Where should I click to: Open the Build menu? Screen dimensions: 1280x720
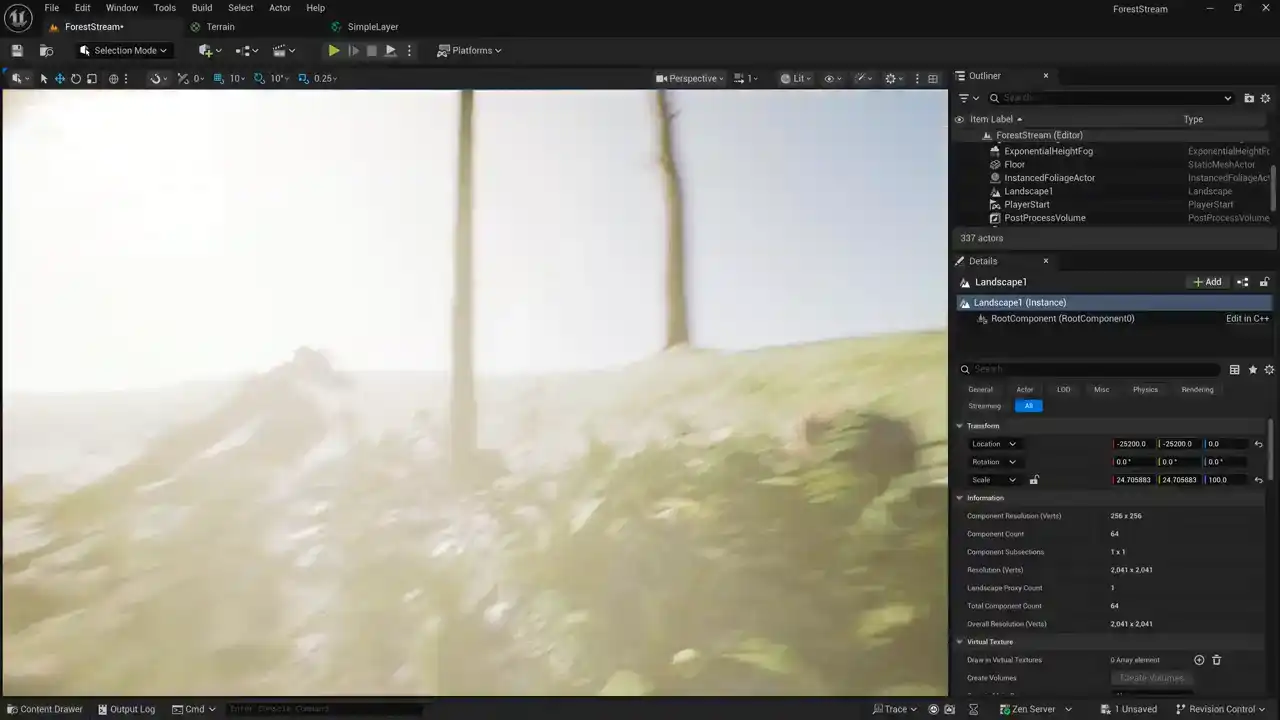(202, 8)
